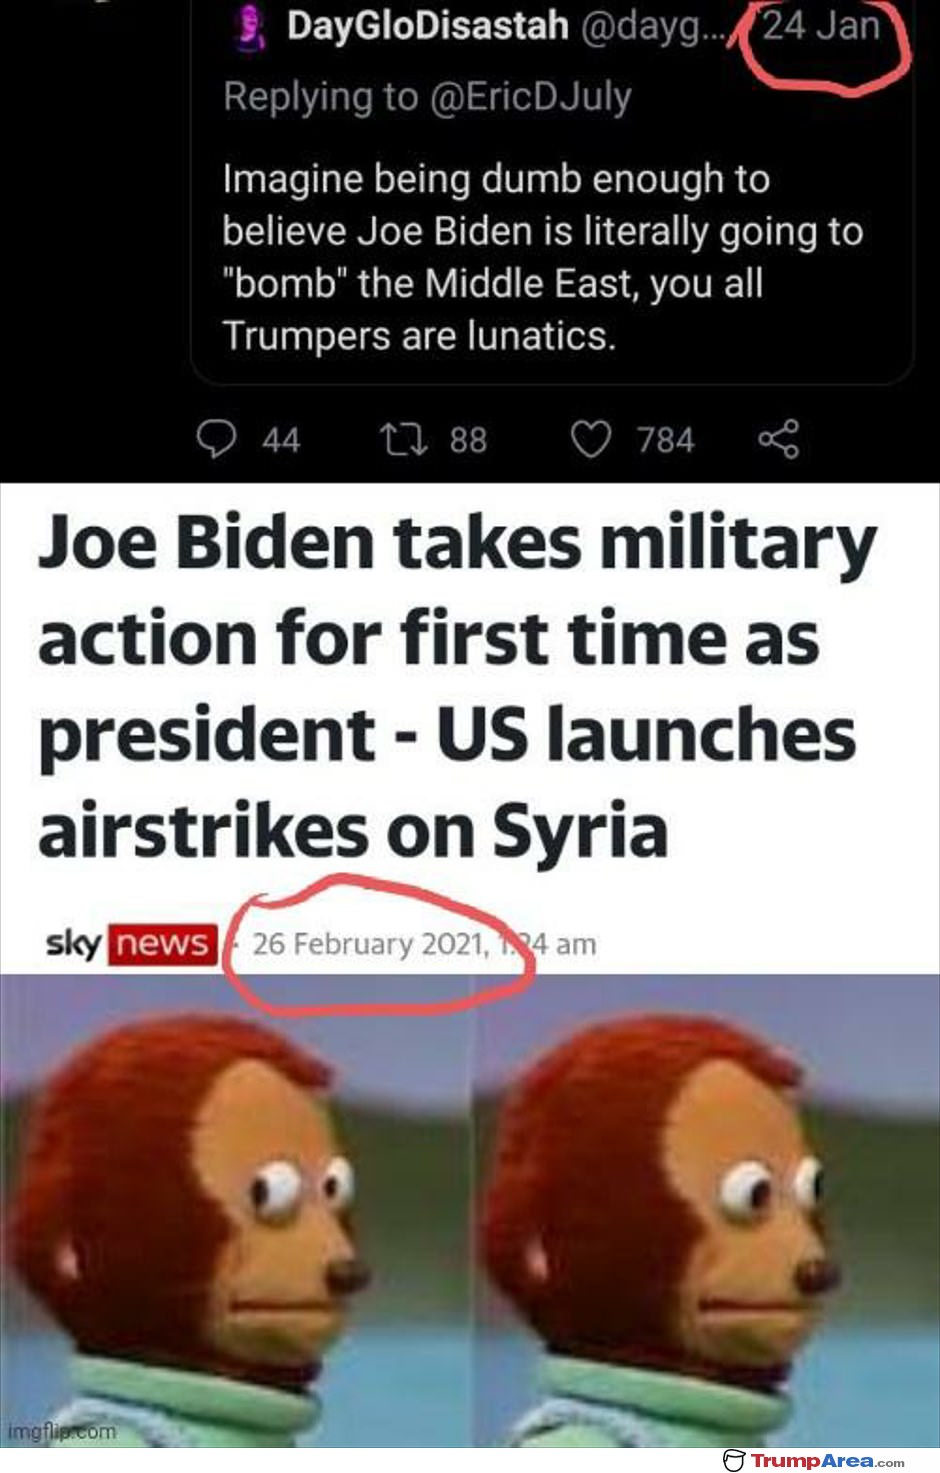
Task: Click the TrumpArea shield mascot icon
Action: pos(734,1460)
